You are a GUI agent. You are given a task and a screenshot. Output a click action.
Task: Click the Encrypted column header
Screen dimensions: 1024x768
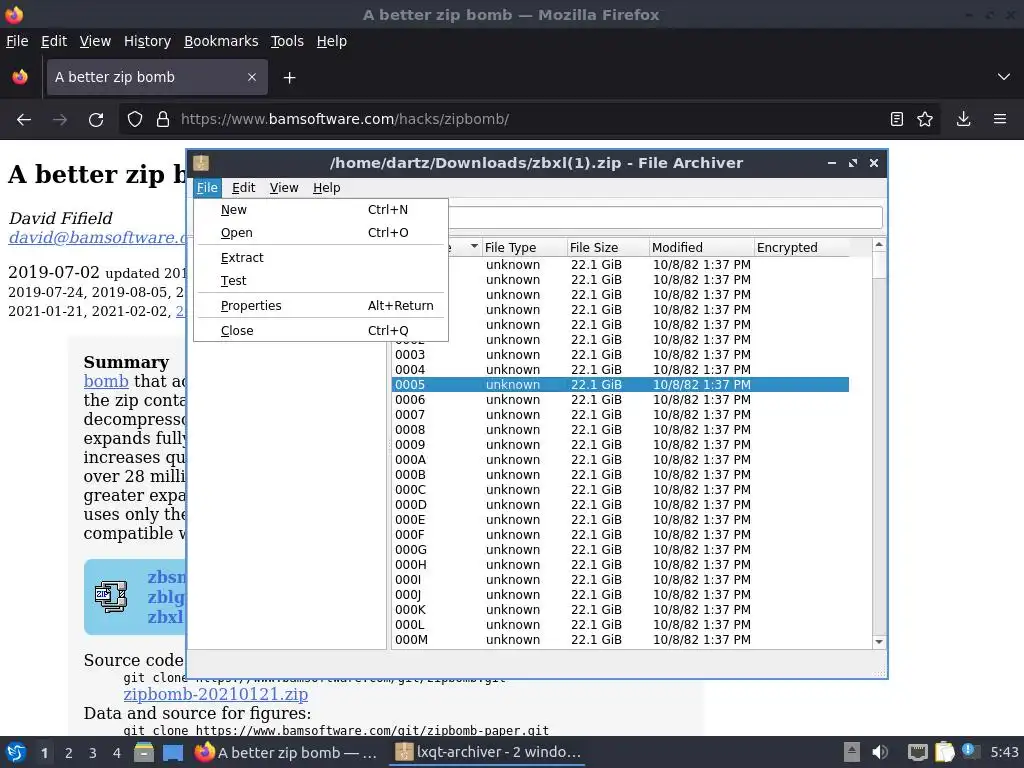[x=802, y=248]
